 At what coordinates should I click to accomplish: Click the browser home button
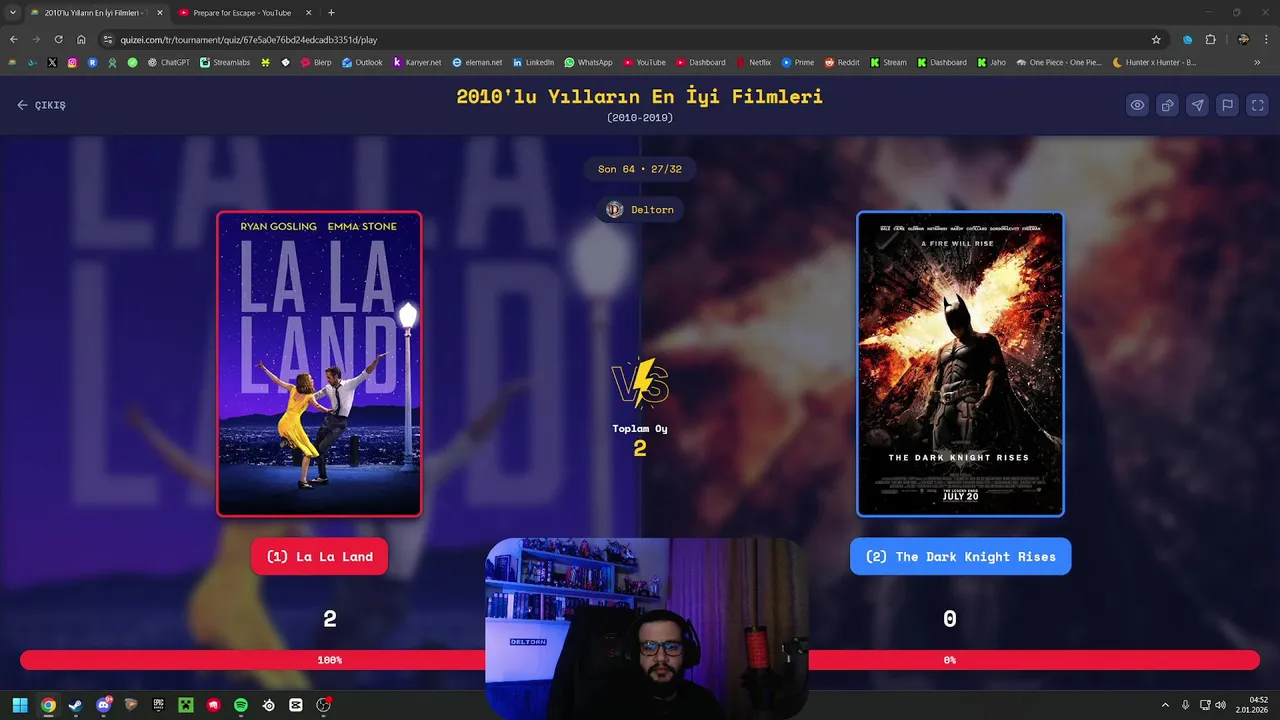81,40
